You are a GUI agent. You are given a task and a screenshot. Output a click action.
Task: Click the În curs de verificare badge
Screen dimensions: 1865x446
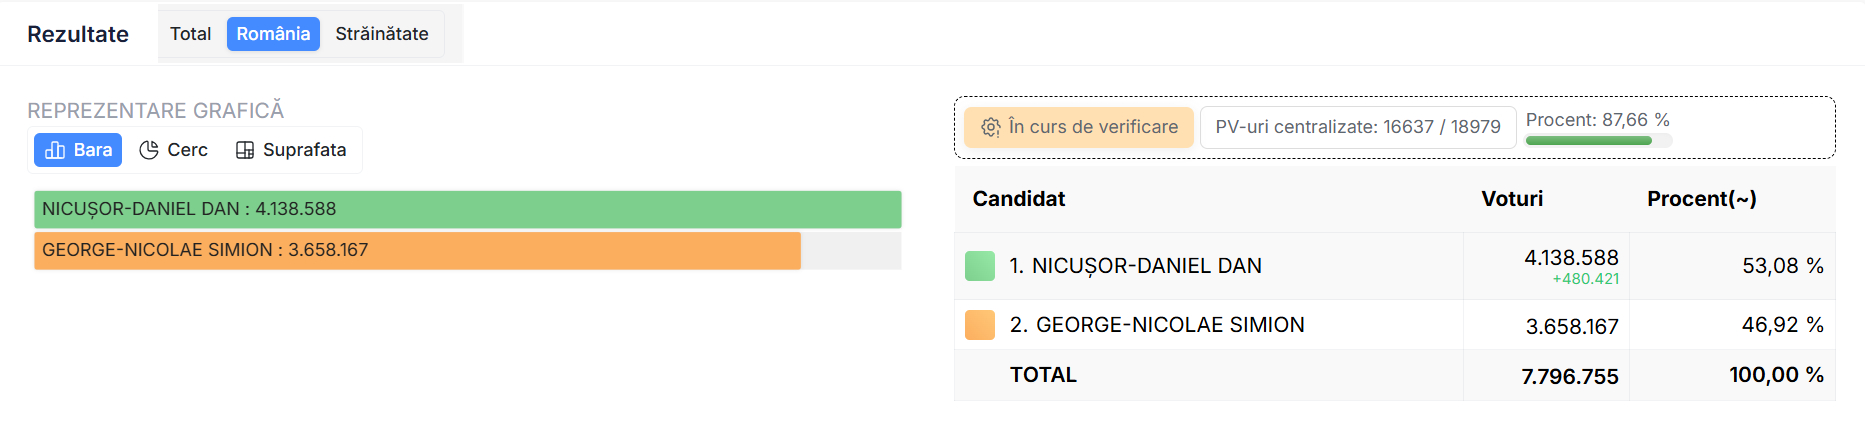[1079, 127]
